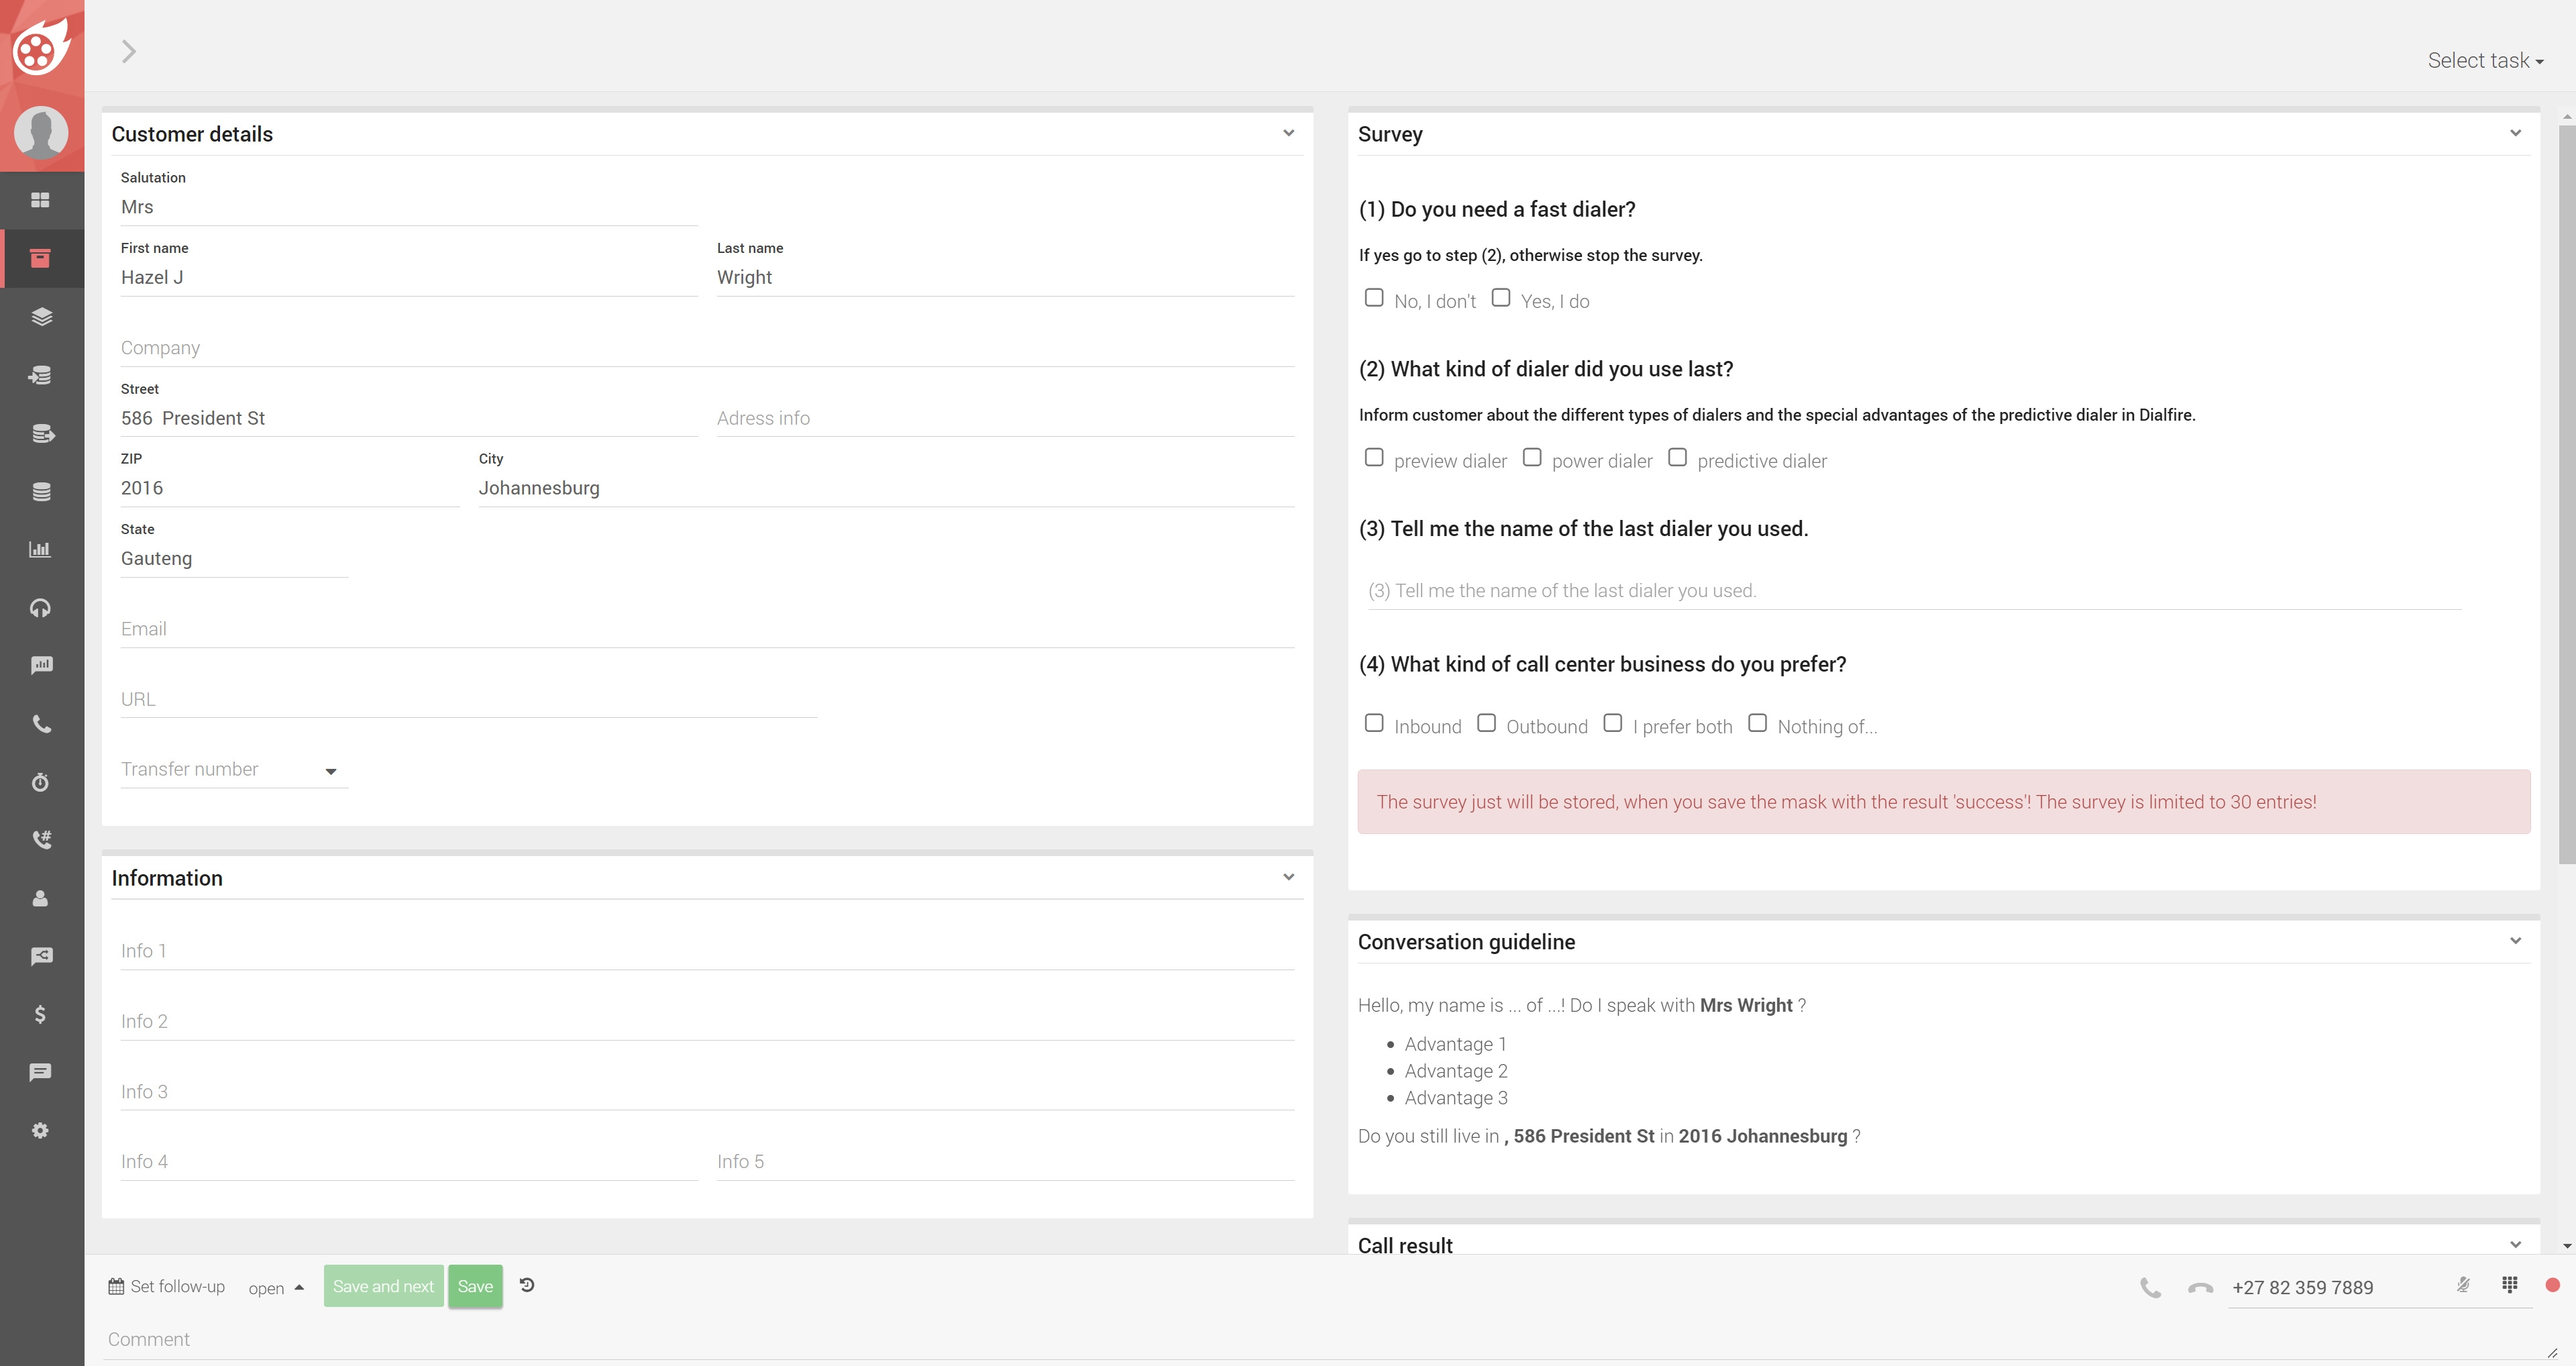Click the Save and next button
The height and width of the screenshot is (1366, 2576).
pos(383,1286)
